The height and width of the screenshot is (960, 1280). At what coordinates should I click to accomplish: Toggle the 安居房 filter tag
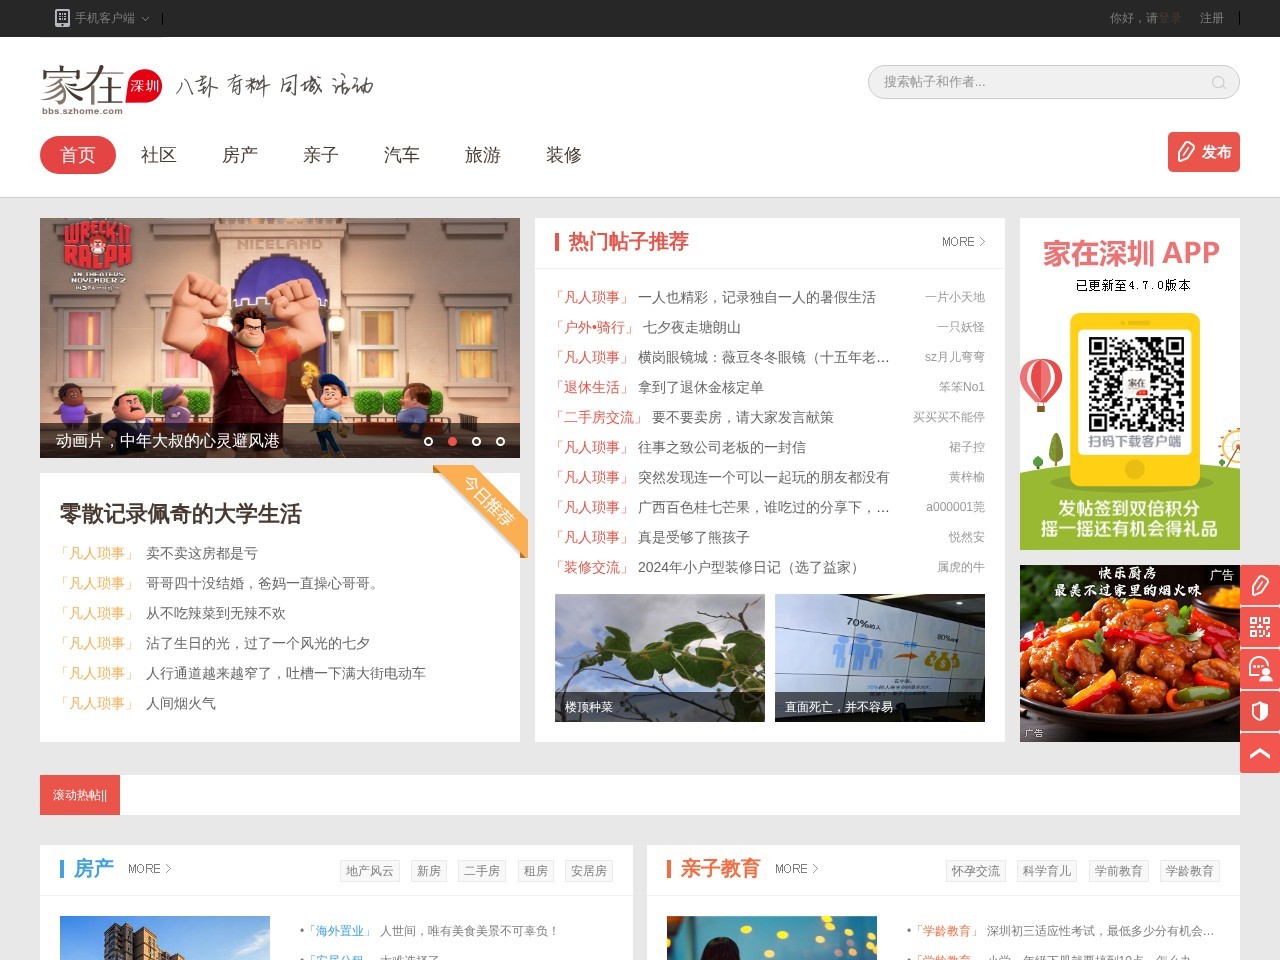[x=590, y=871]
